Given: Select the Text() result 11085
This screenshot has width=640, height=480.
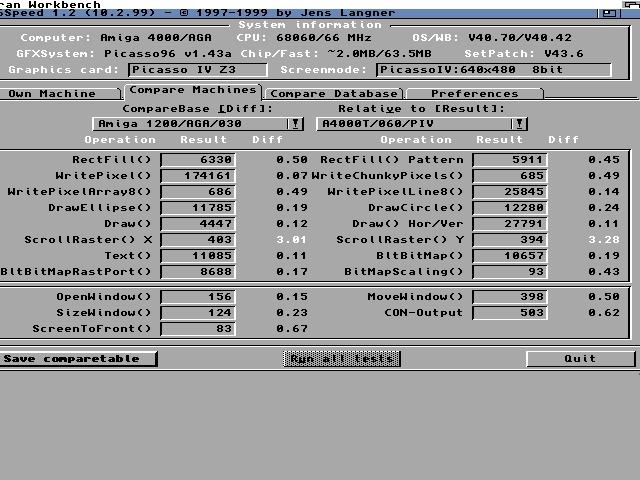Looking at the screenshot, I should (x=198, y=256).
